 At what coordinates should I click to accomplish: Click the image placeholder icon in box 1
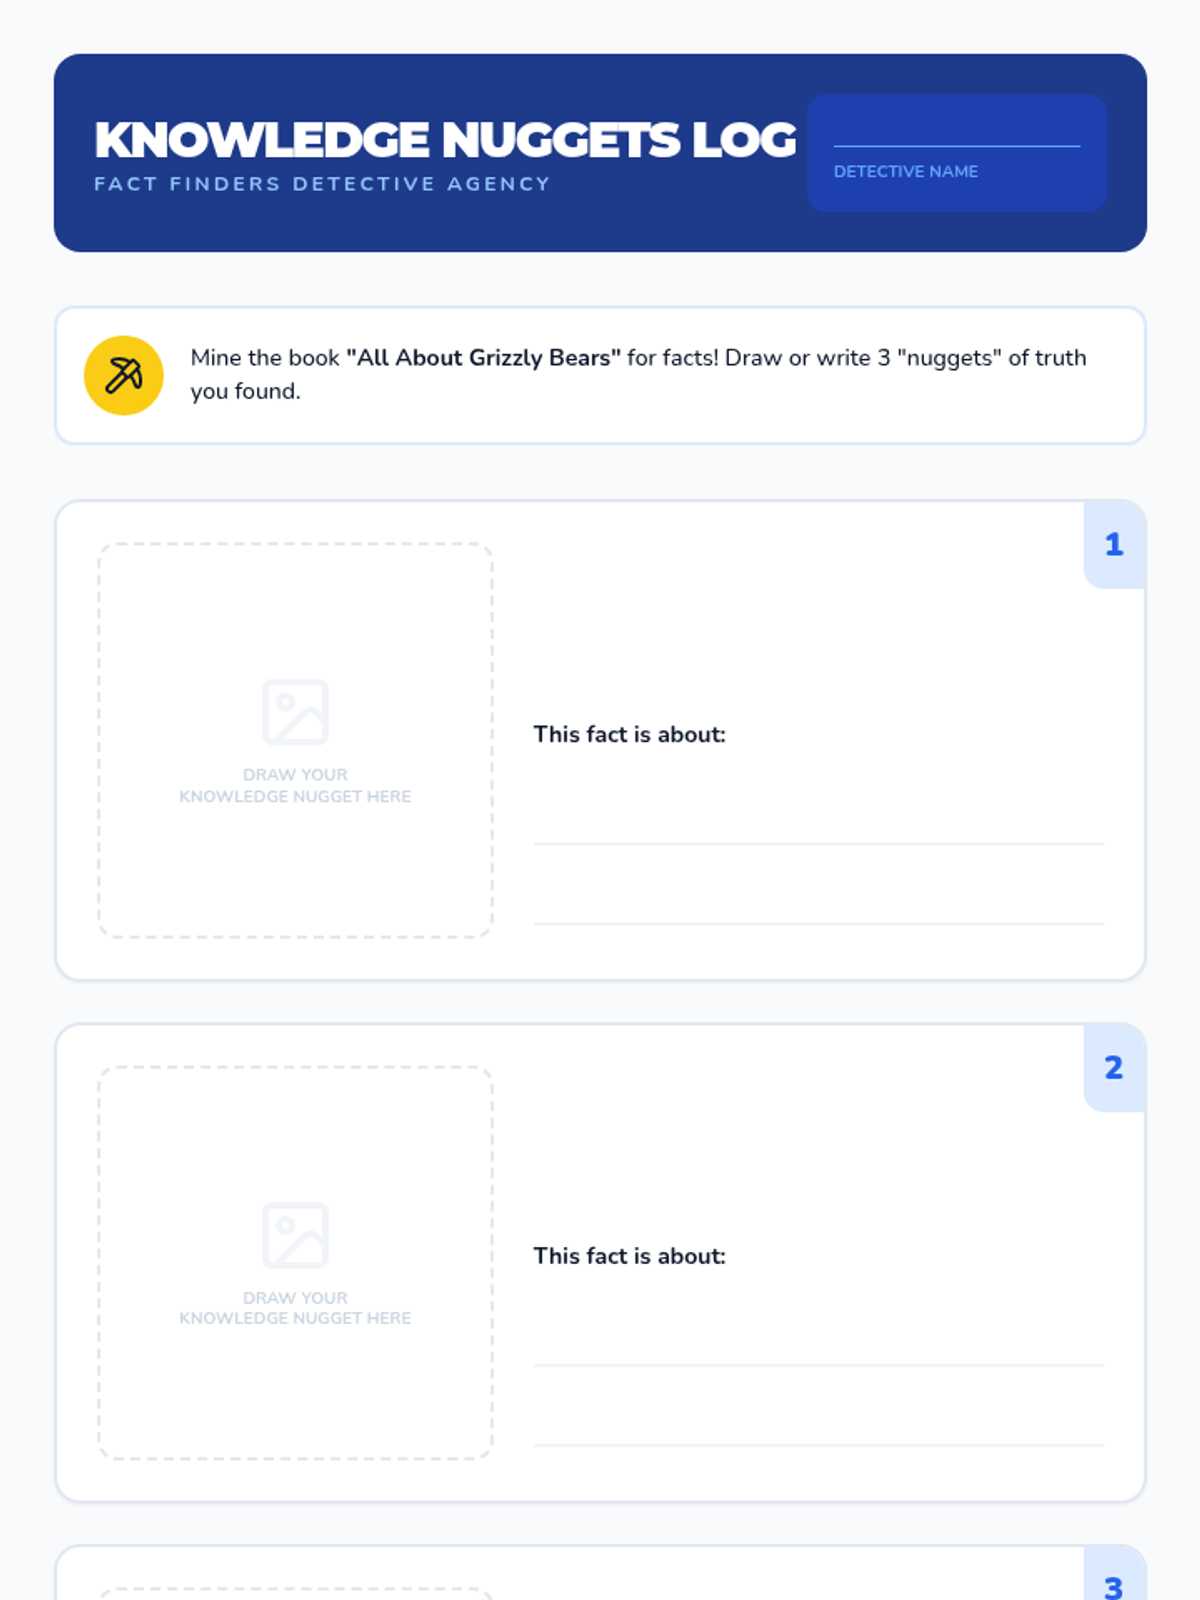(x=295, y=712)
